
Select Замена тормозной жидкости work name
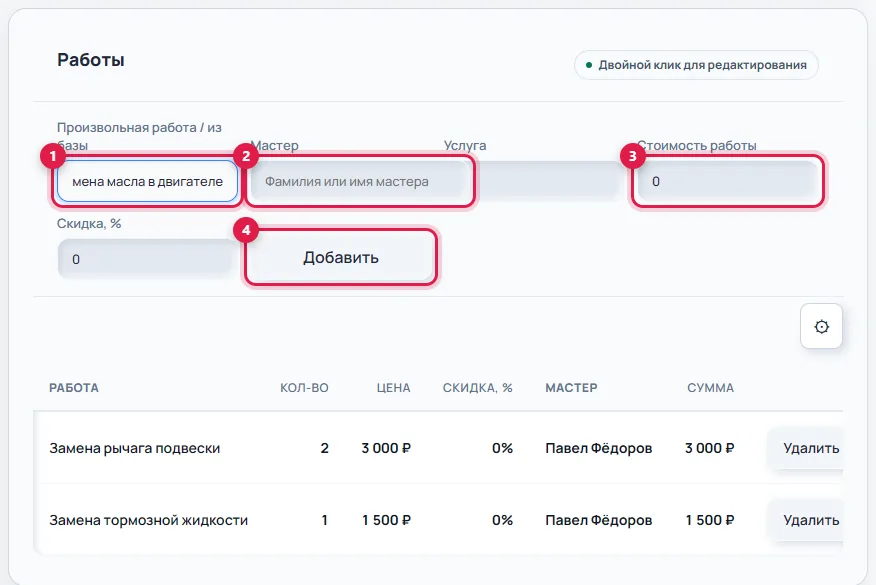[x=149, y=520]
